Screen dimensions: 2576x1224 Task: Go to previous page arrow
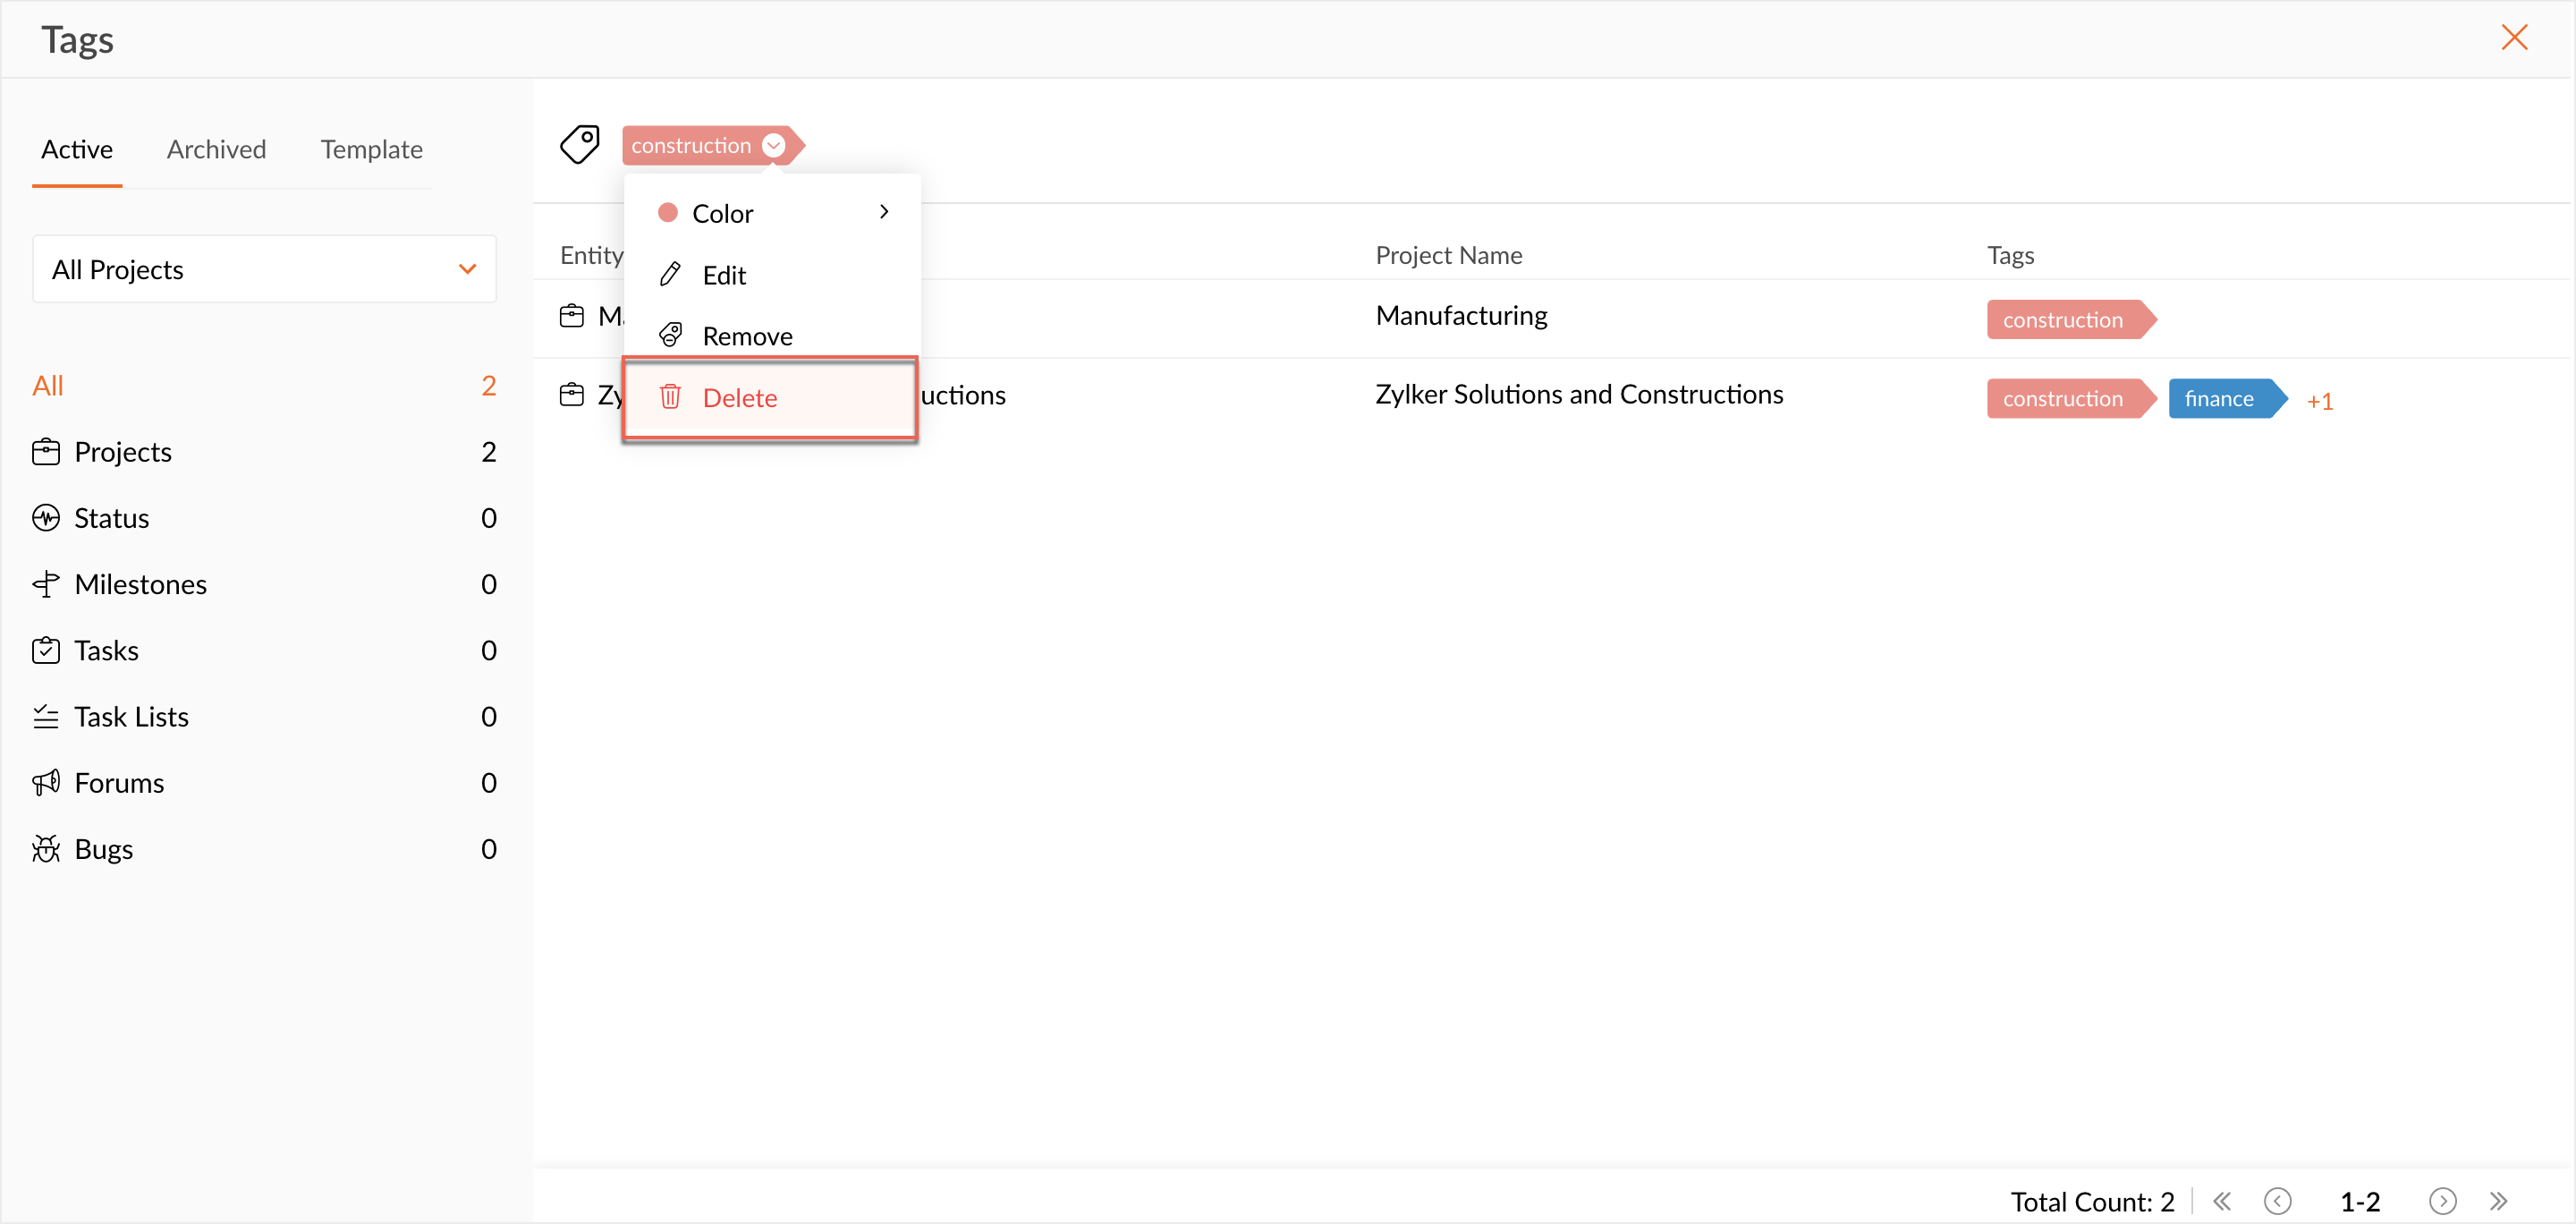coord(2277,1200)
